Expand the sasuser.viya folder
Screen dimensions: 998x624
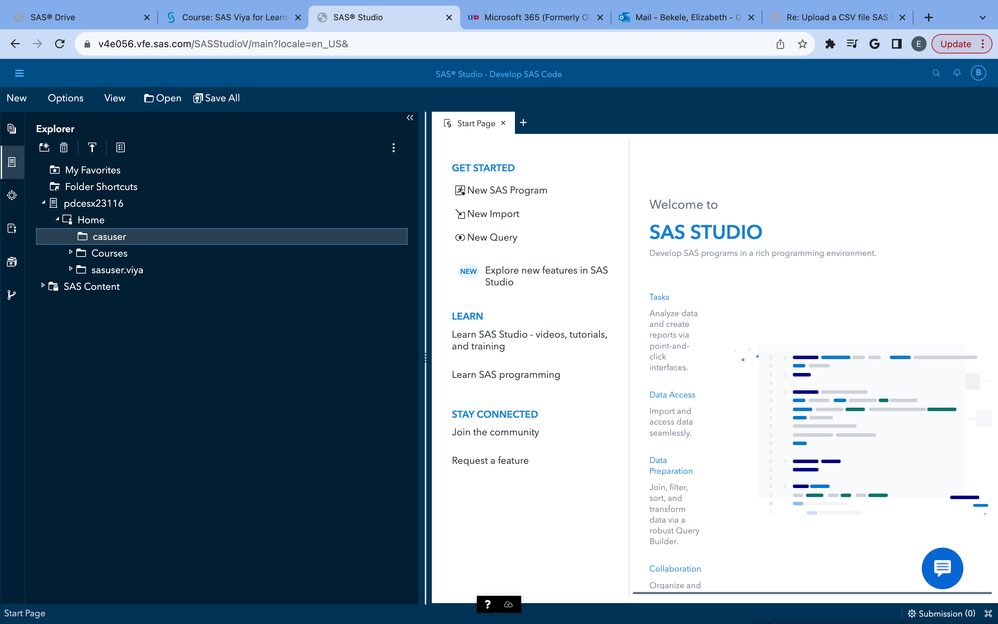70,269
